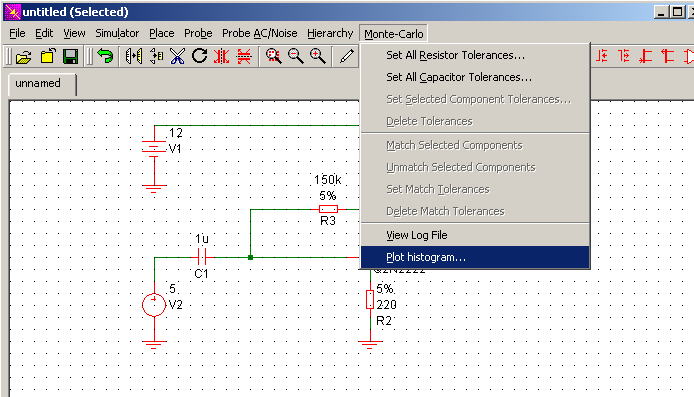Select resistor R3 on the schematic
Viewport: 694px width, 397px height.
(x=328, y=209)
